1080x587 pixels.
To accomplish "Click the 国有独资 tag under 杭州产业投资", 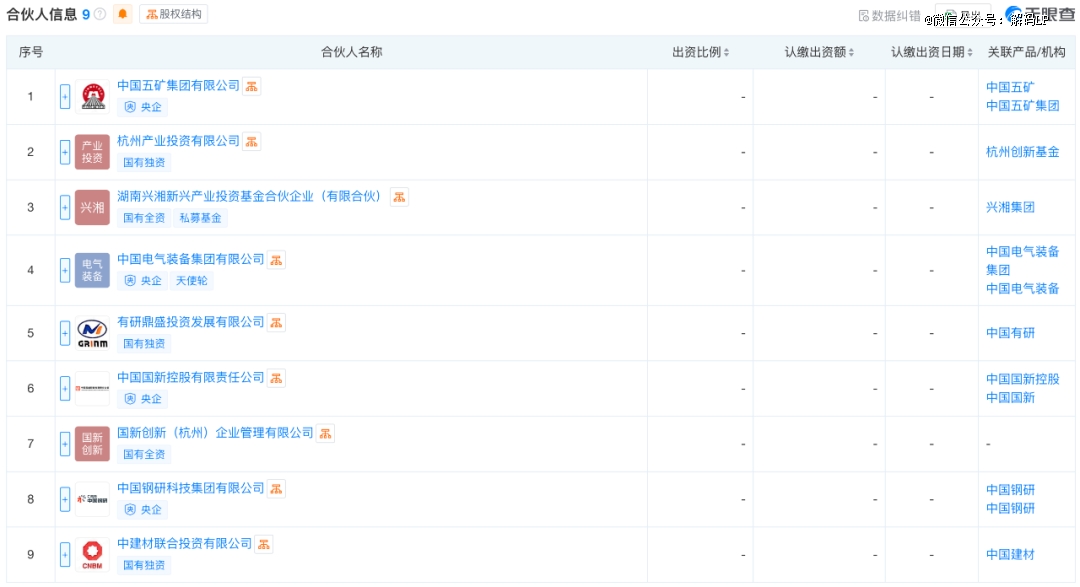I will coord(144,163).
